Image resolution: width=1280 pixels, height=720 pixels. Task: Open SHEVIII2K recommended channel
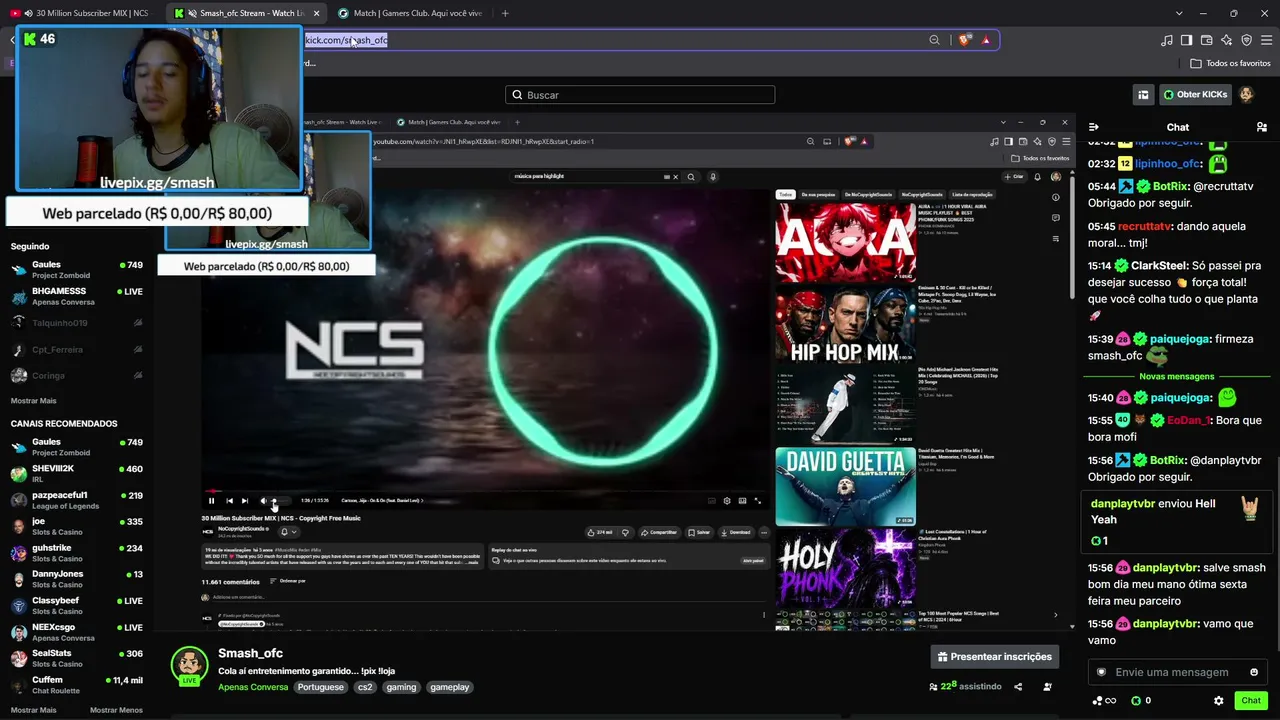click(x=77, y=473)
